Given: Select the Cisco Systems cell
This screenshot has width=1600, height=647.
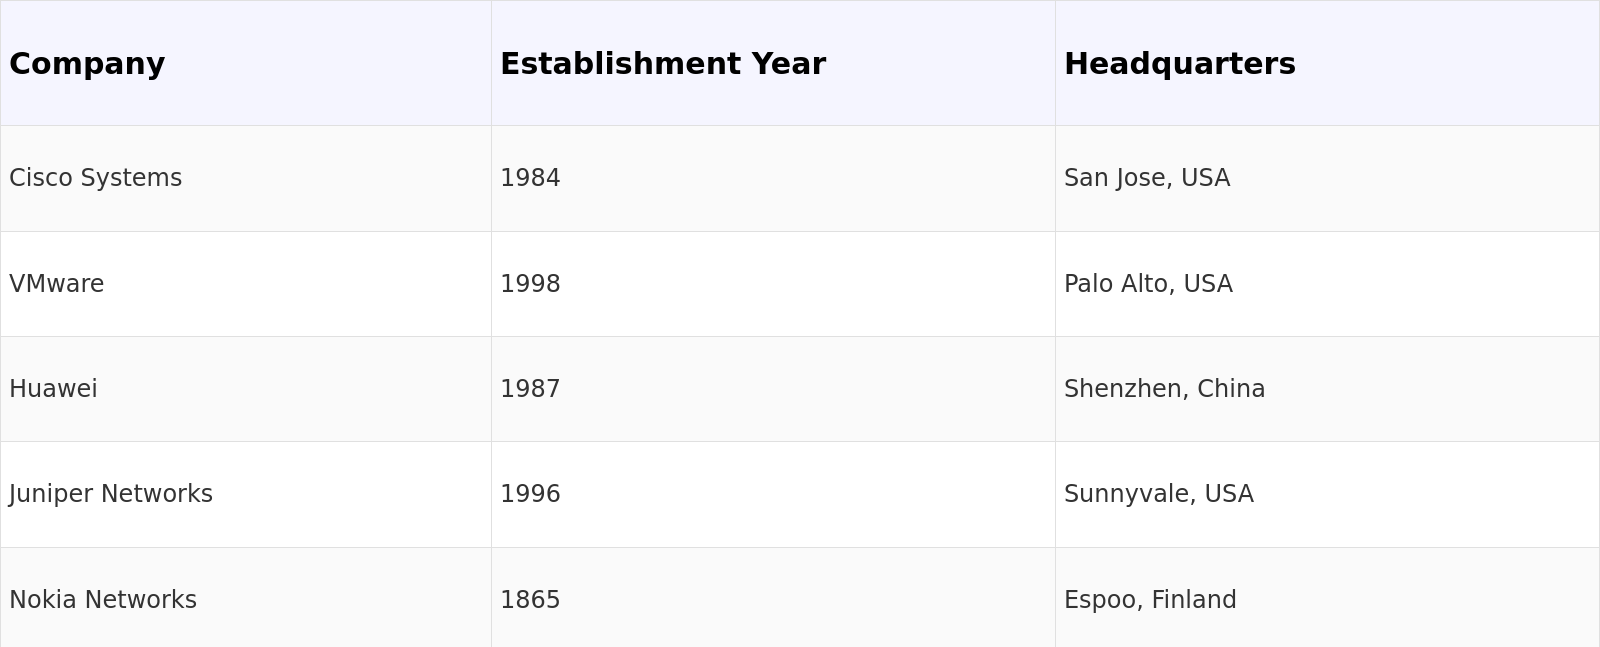Looking at the screenshot, I should [x=96, y=178].
